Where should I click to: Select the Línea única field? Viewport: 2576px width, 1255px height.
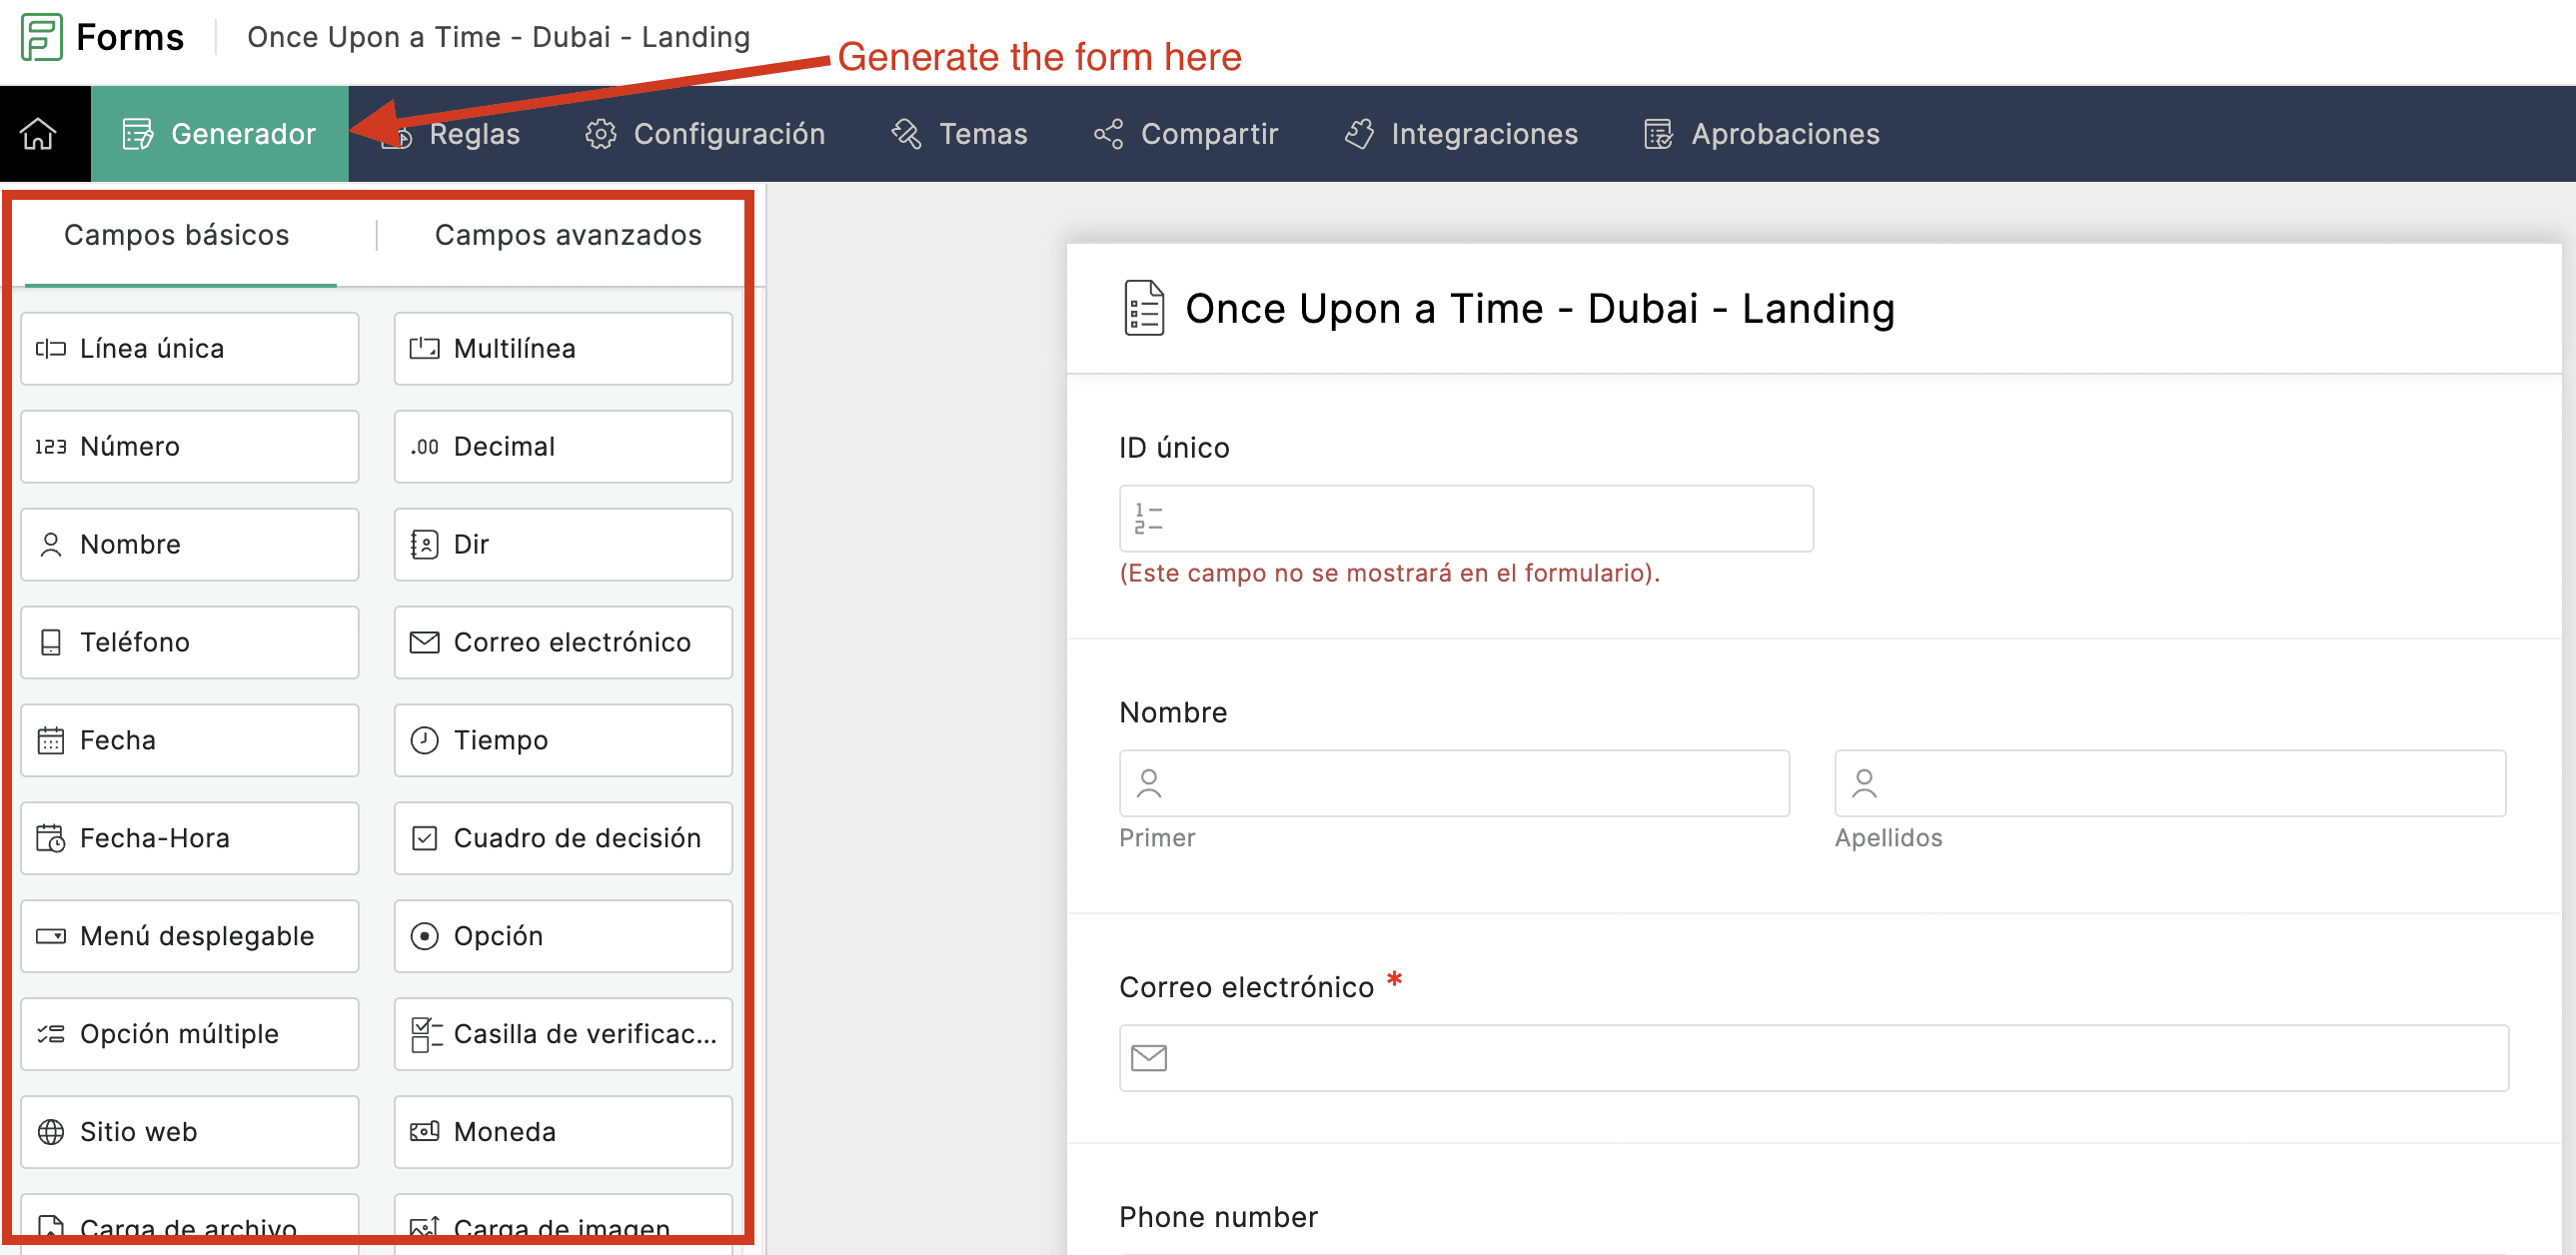(190, 348)
